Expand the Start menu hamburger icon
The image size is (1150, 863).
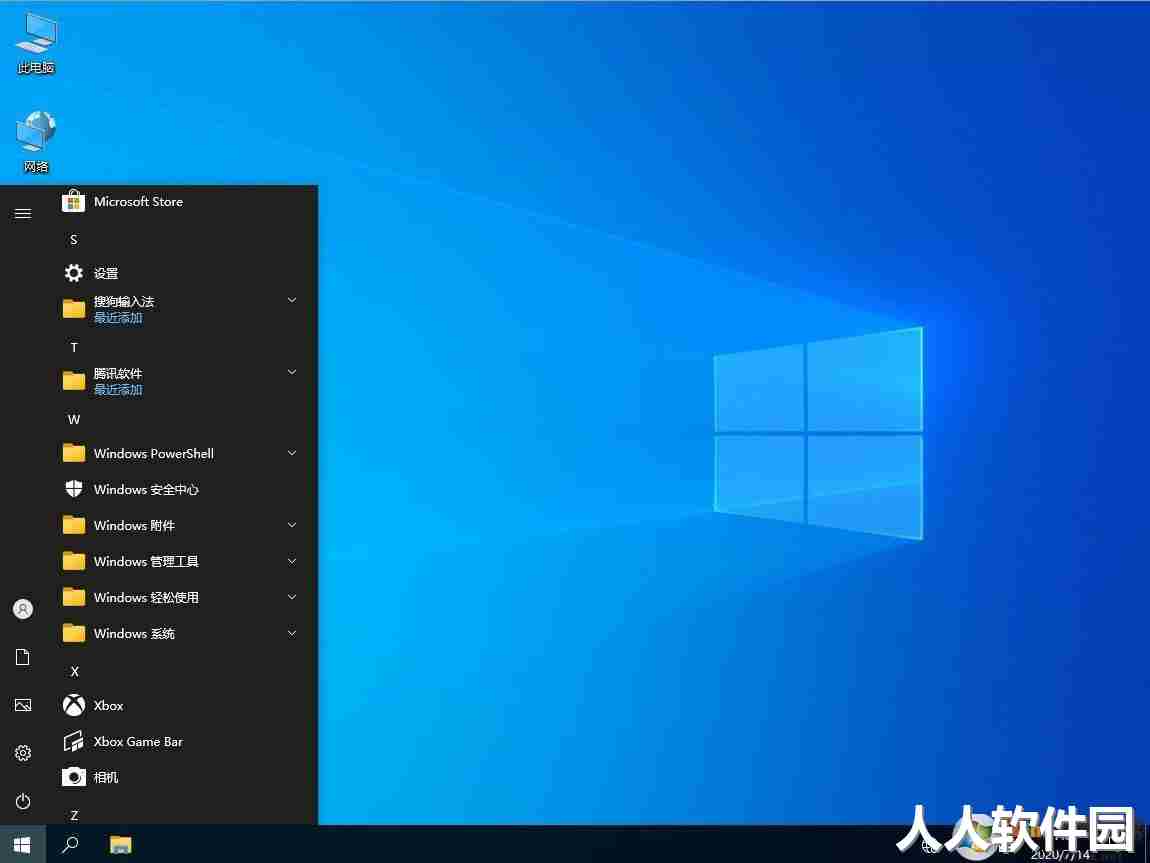[x=23, y=214]
